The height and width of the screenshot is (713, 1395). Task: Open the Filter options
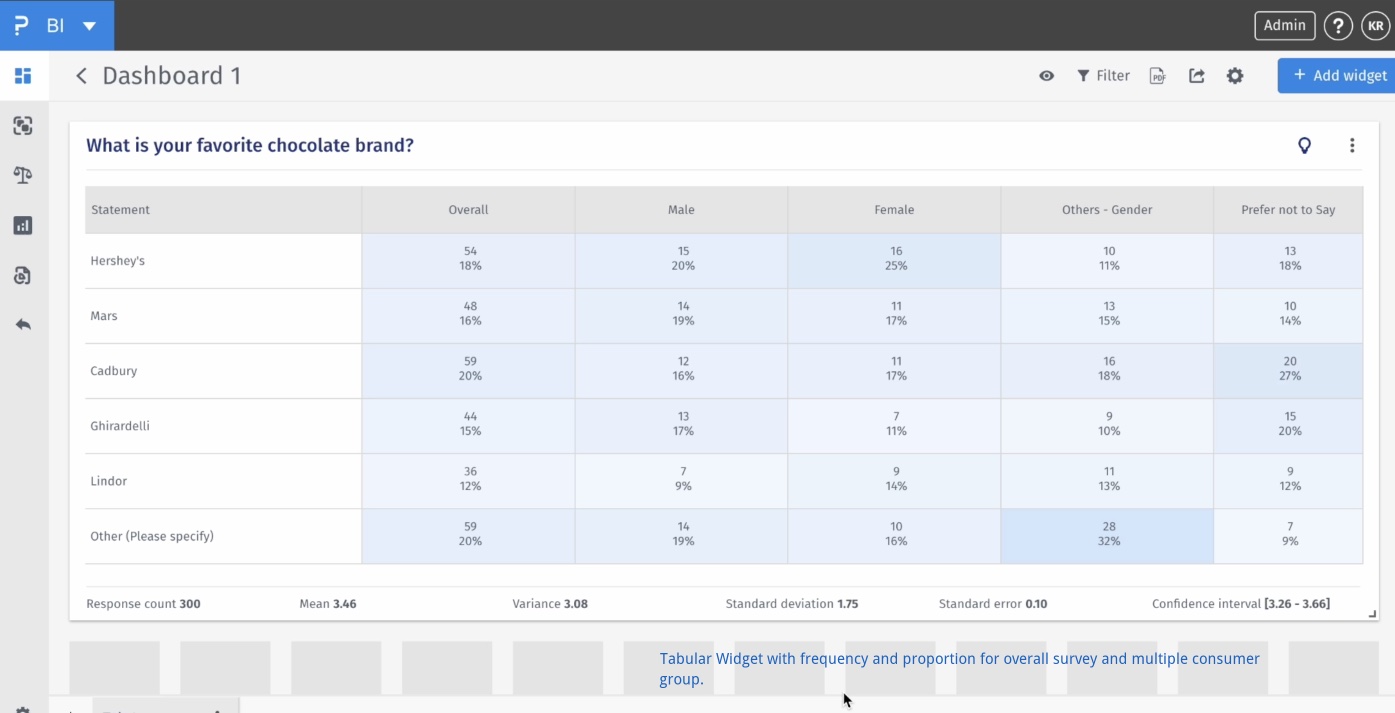1103,75
